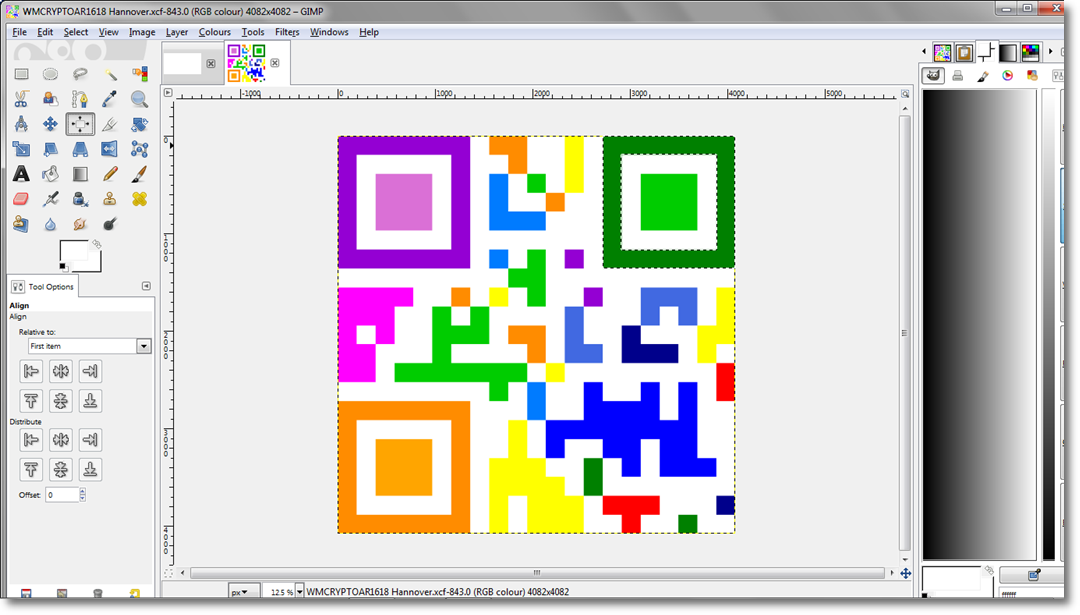Screen dimensions: 1080x615
Task: Select the Fuzzy Select magic wand tool
Action: 110,74
